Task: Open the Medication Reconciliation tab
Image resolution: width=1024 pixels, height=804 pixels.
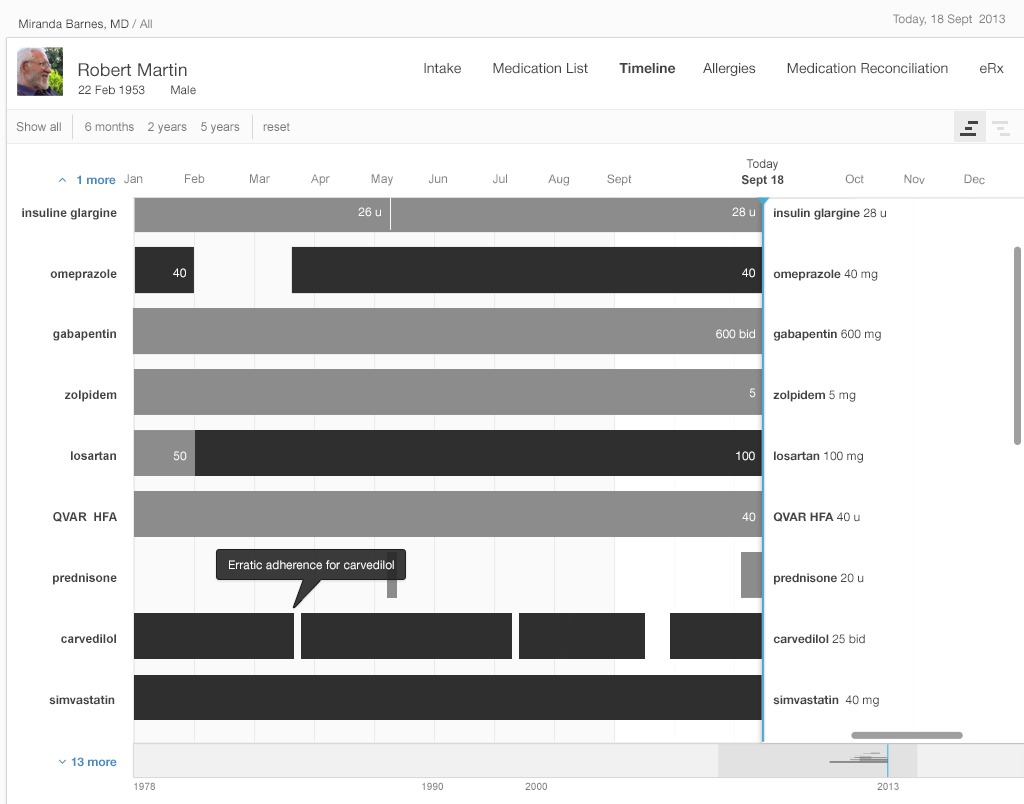Action: tap(867, 69)
